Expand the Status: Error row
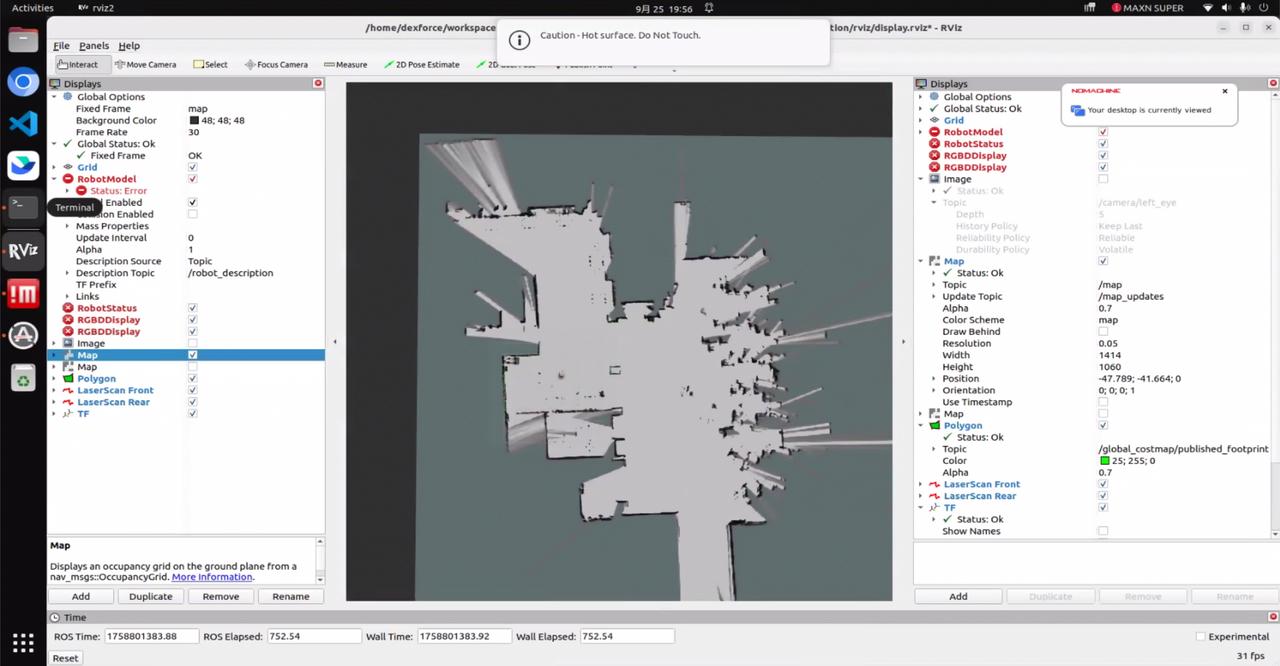This screenshot has height=666, width=1280. coord(67,191)
